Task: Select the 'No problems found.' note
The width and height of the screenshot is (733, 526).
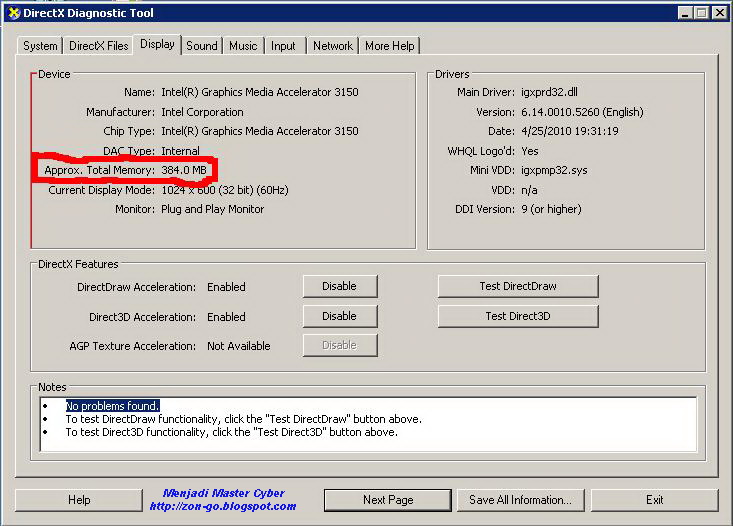Action: (113, 406)
